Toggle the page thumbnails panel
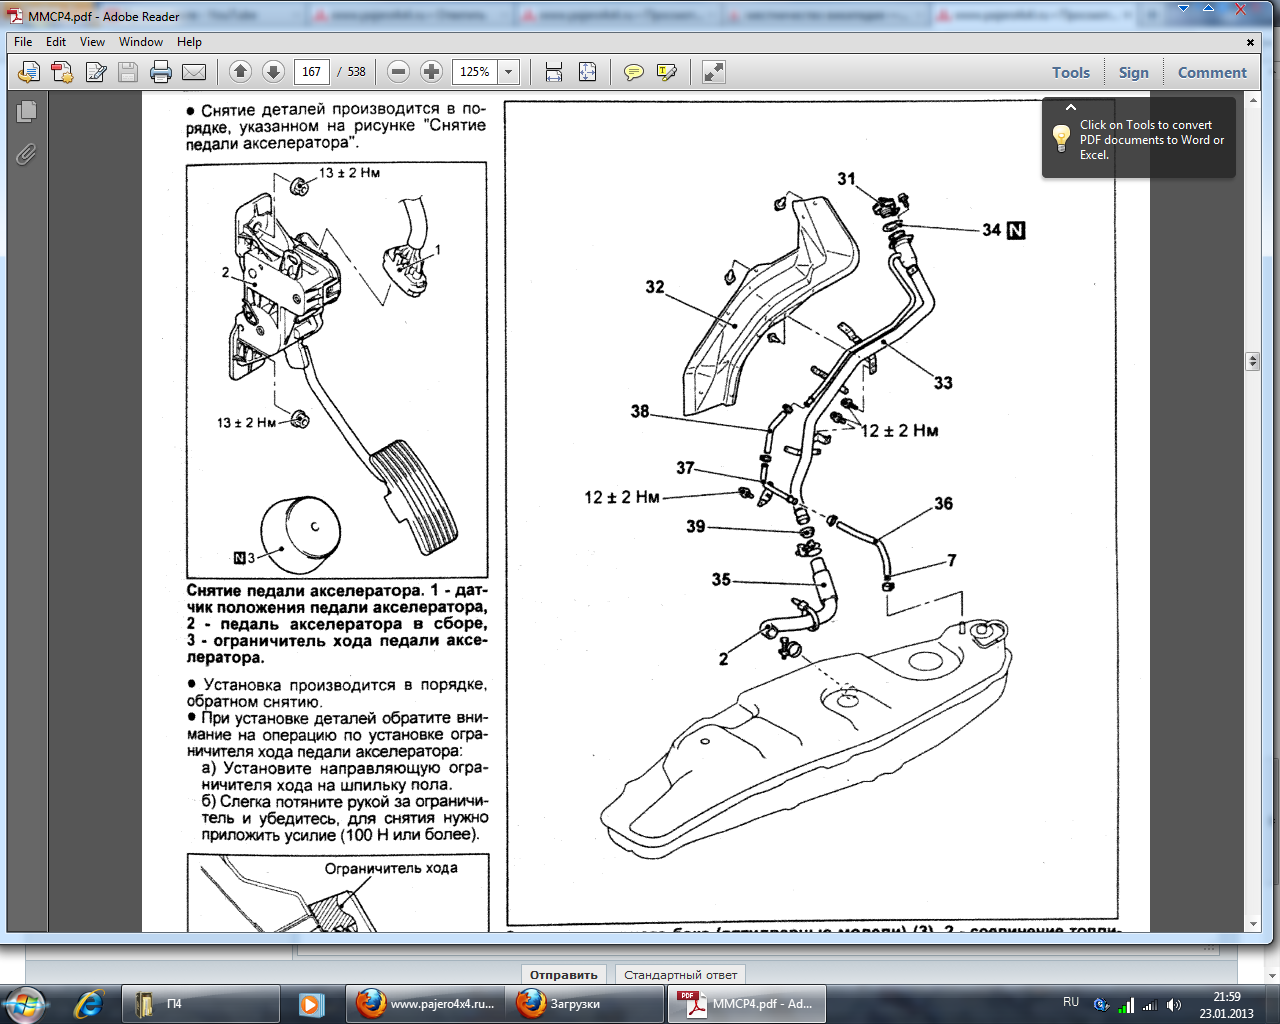 click(x=26, y=112)
